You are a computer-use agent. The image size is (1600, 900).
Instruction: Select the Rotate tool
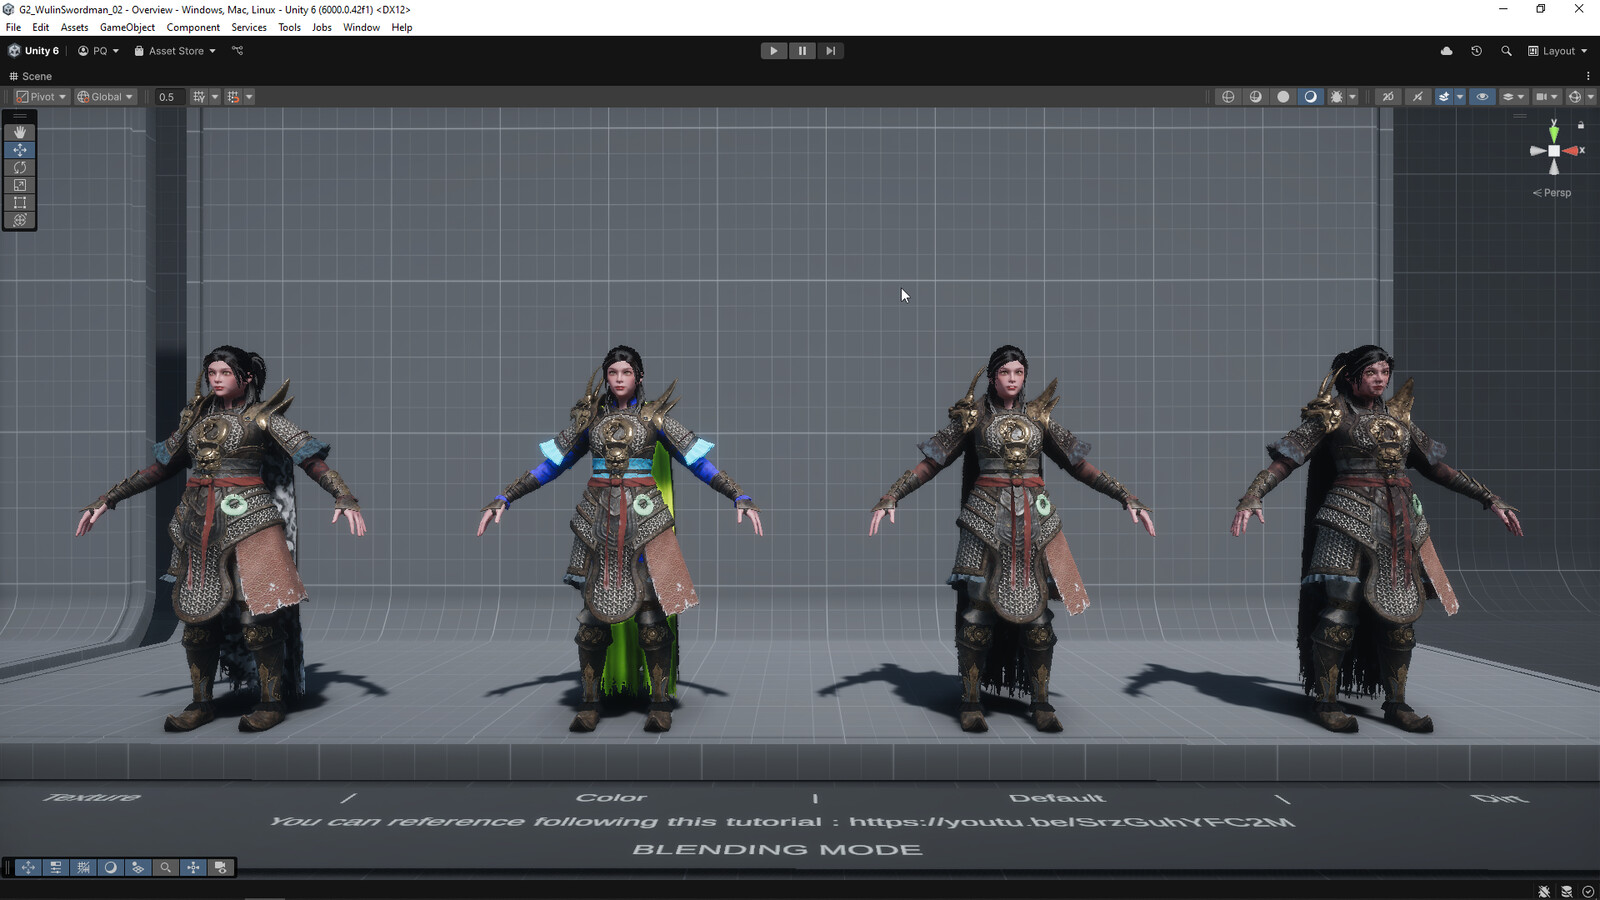20,167
